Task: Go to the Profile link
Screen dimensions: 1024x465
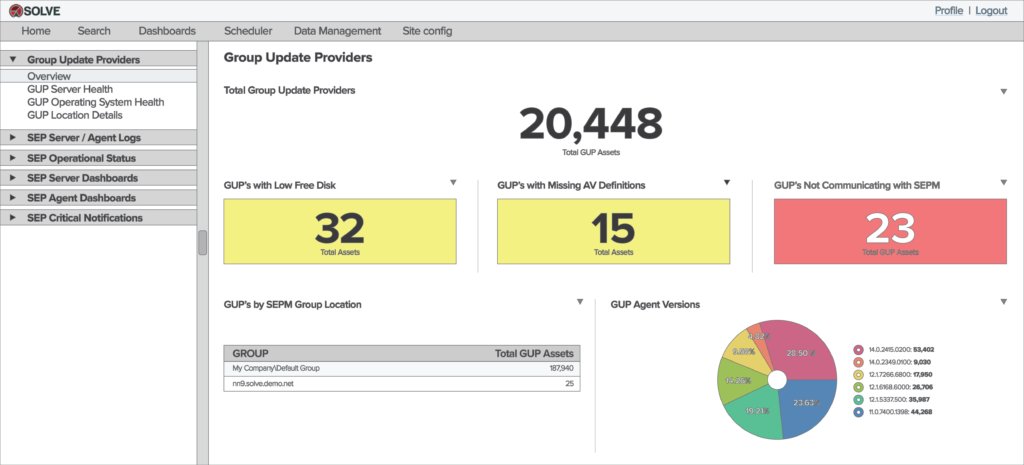Action: pos(949,10)
